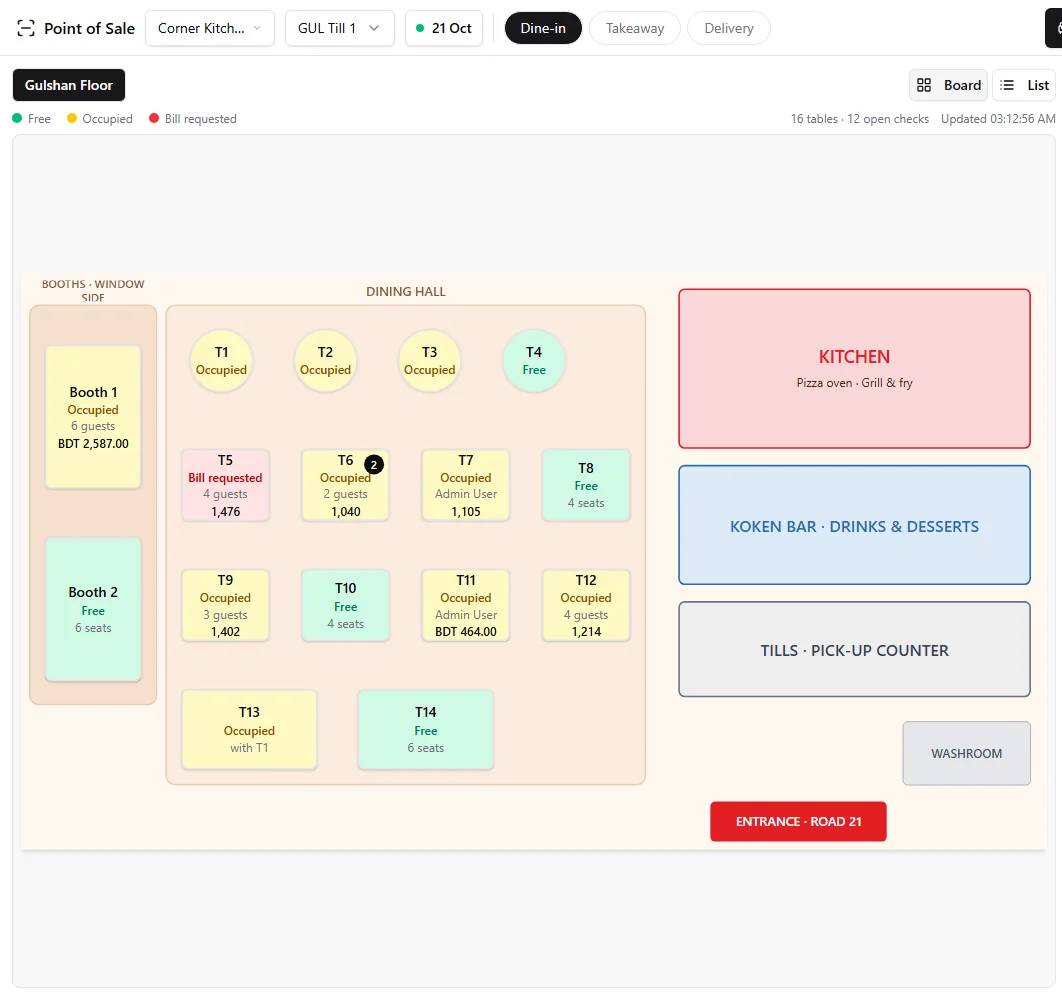Open the 21 Oct business date selector
This screenshot has width=1062, height=1000.
pyautogui.click(x=444, y=28)
